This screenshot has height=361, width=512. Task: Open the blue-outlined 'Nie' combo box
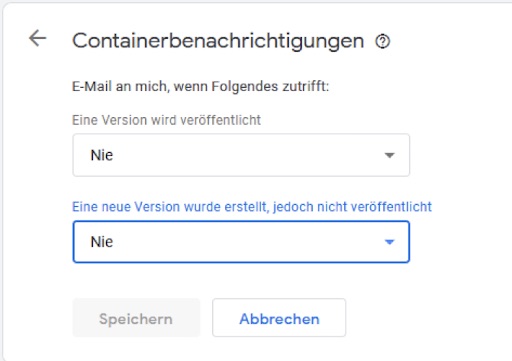241,242
